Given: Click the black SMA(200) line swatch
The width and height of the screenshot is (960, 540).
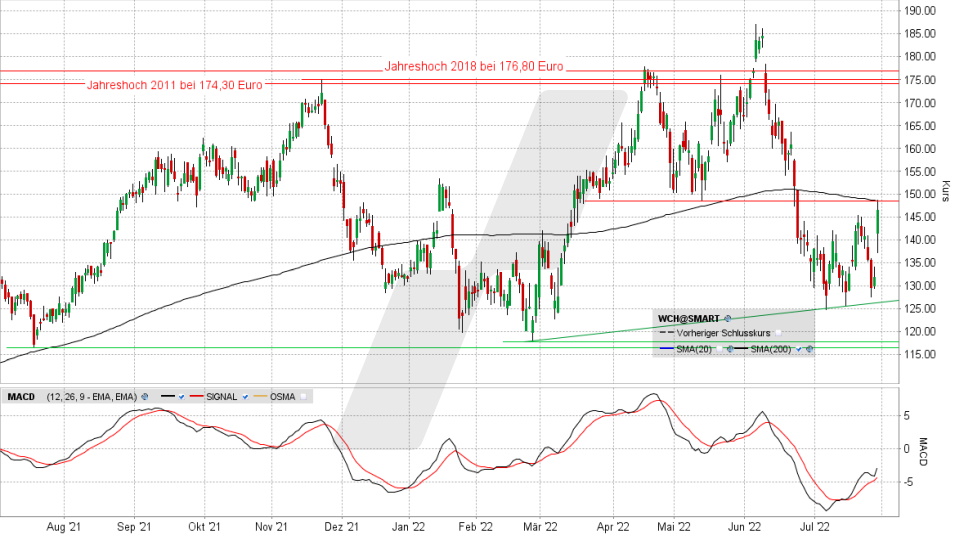Looking at the screenshot, I should click(741, 348).
